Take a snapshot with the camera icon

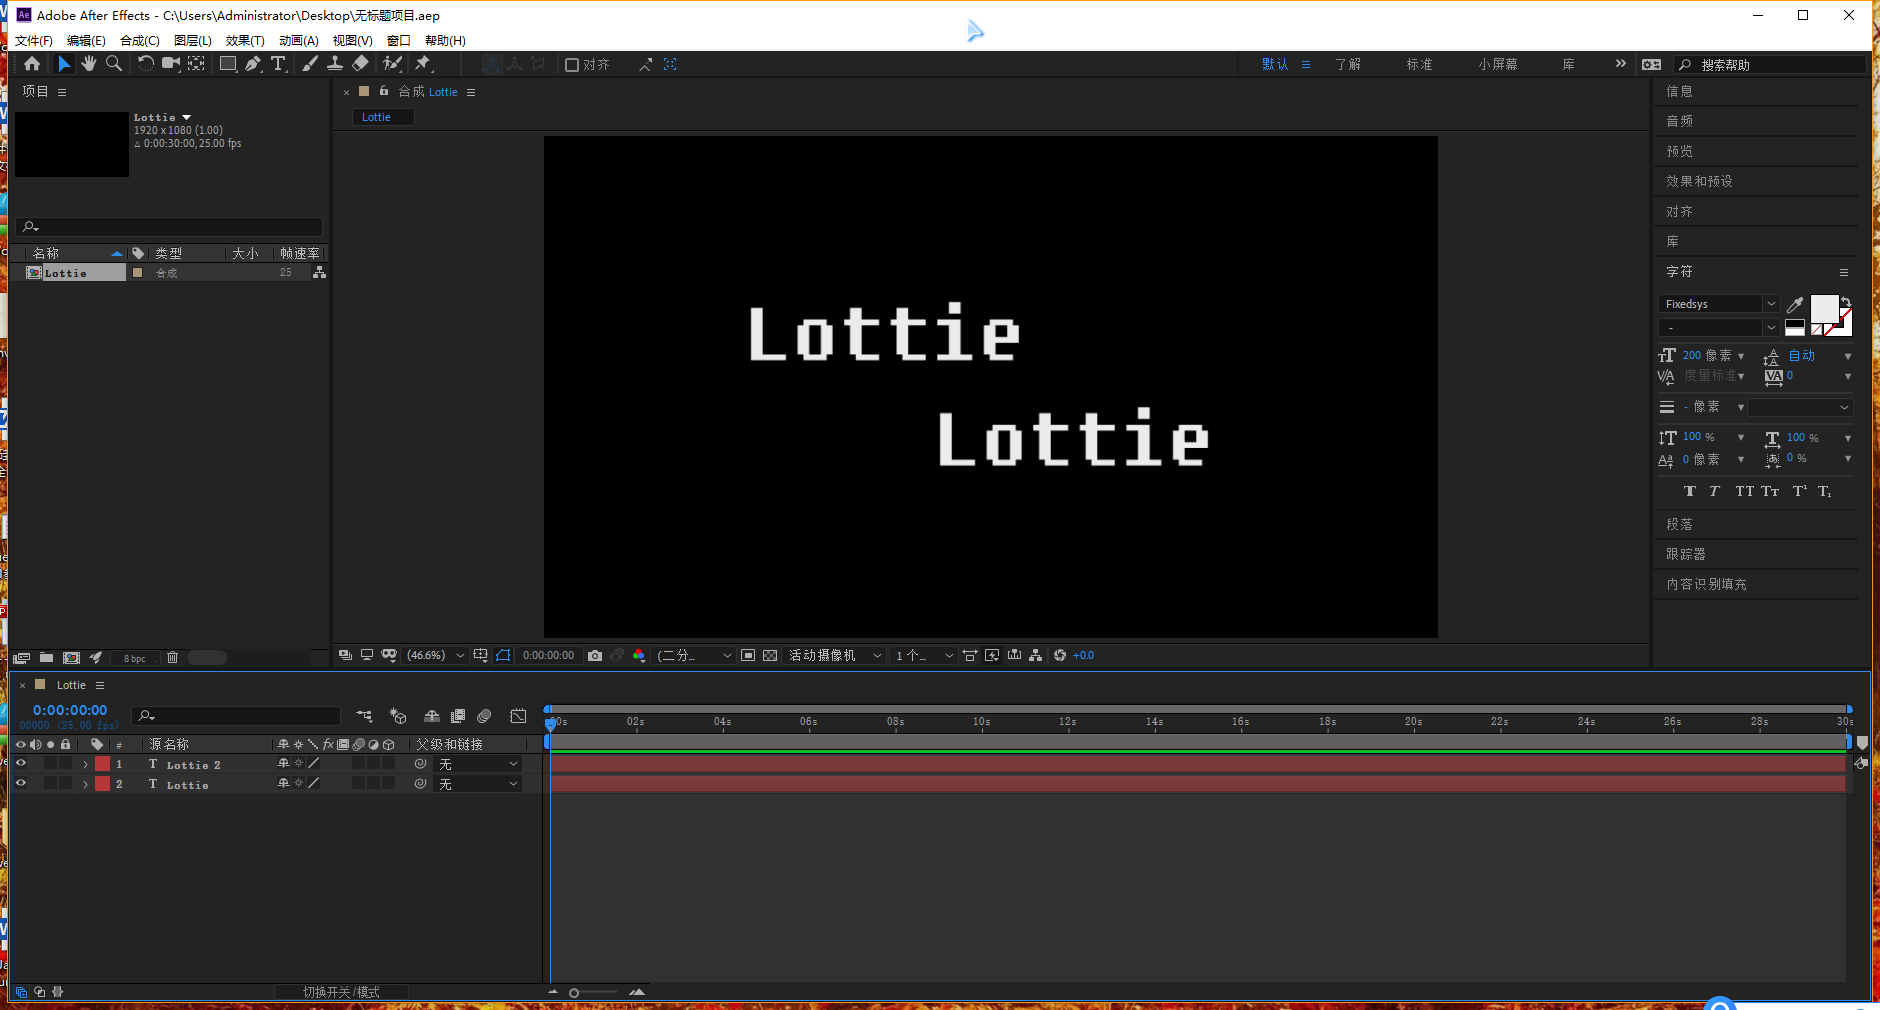click(595, 656)
